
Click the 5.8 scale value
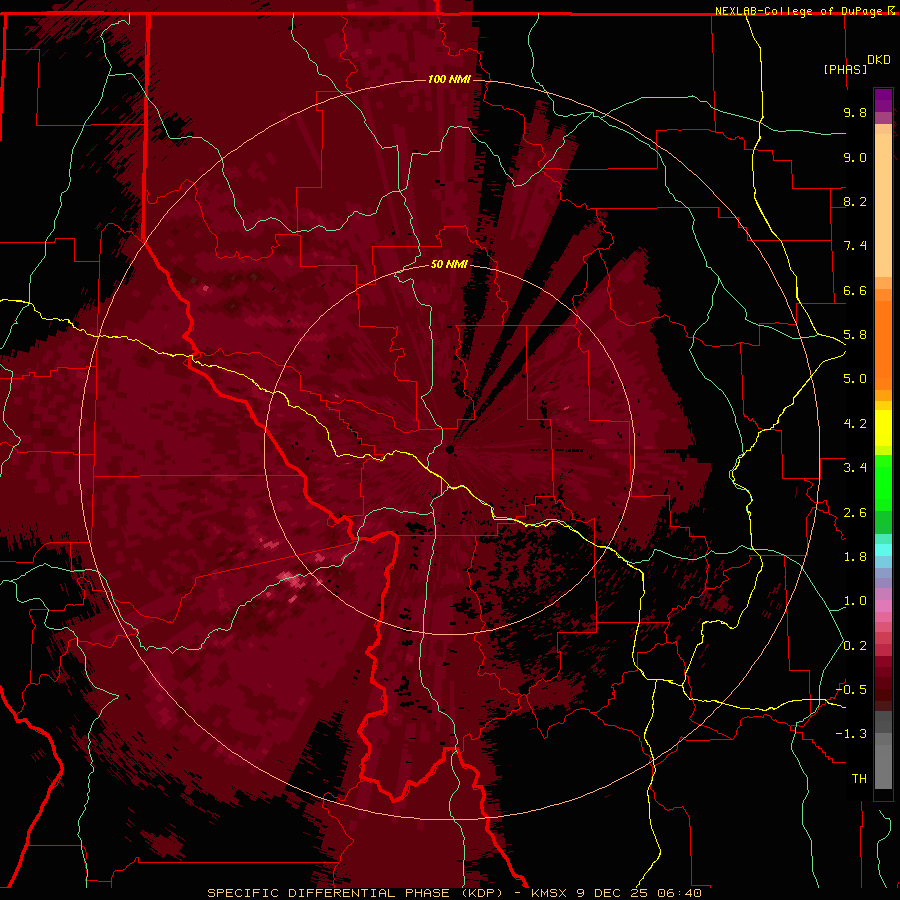(x=855, y=335)
